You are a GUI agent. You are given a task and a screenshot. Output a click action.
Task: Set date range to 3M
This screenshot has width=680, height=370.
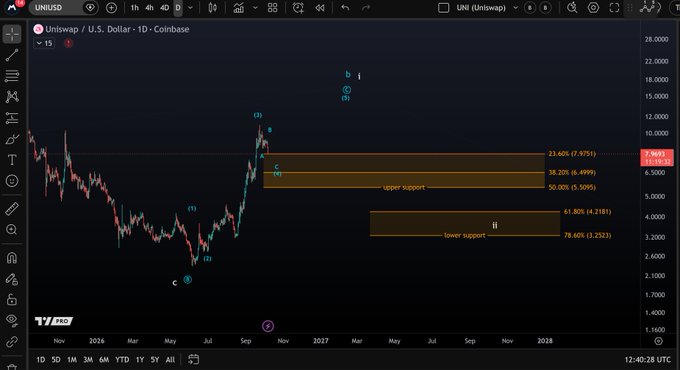[x=88, y=360]
